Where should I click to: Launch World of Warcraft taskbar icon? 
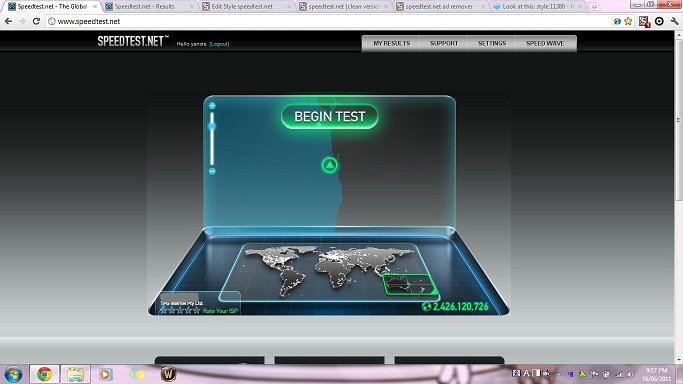(168, 374)
